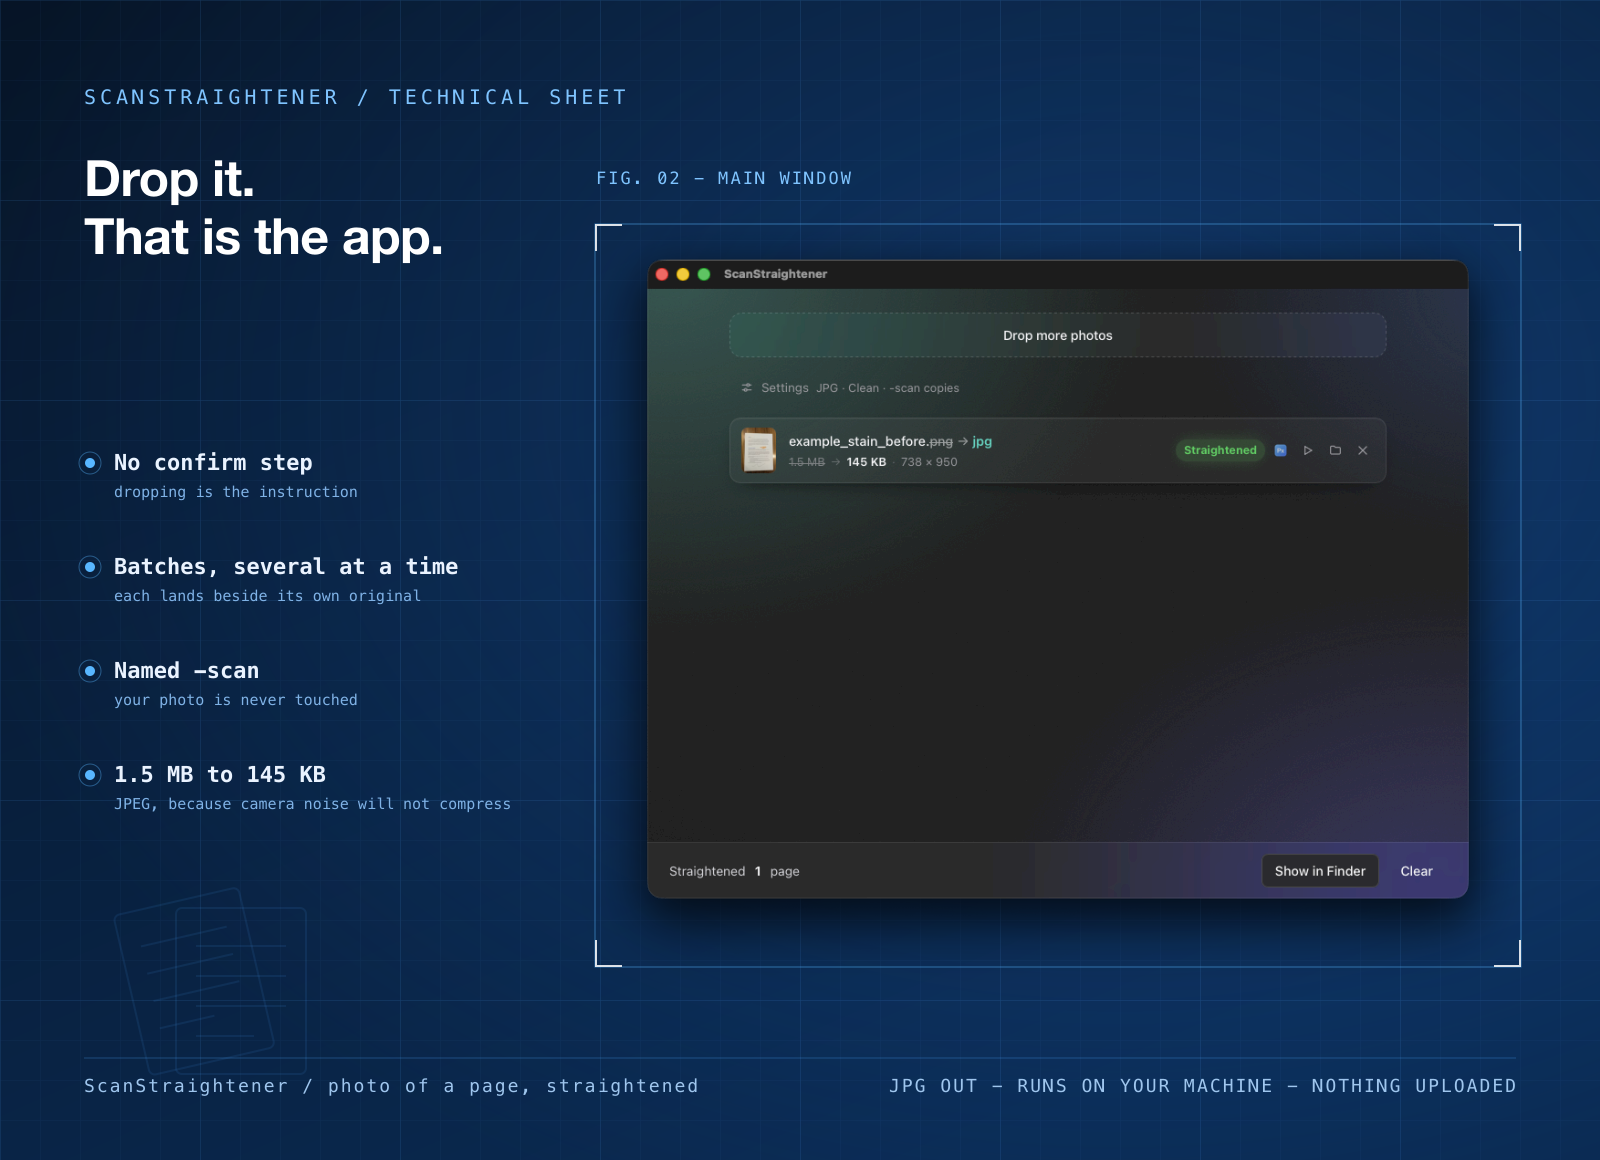Click the '1.5 MB to 145 KB' heading
This screenshot has height=1160, width=1600.
pyautogui.click(x=220, y=774)
